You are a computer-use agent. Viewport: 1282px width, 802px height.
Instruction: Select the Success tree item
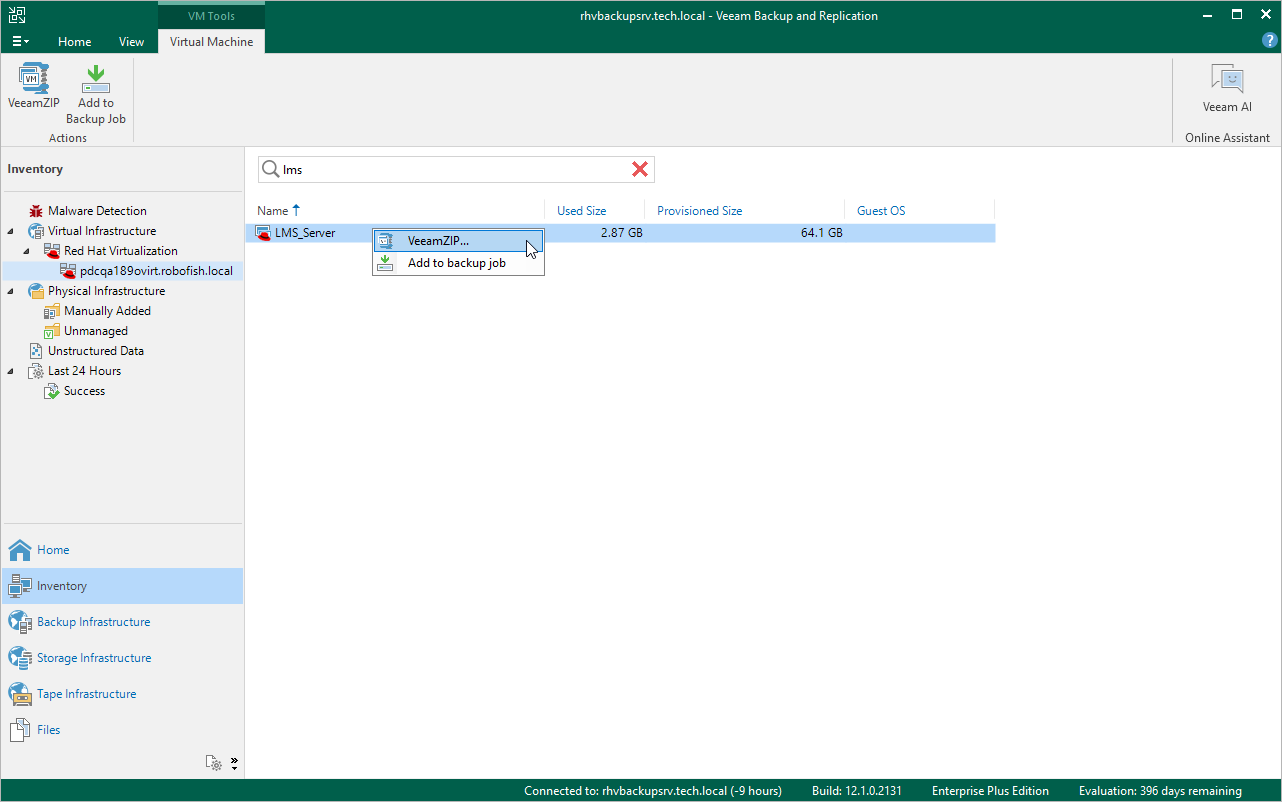click(x=84, y=391)
